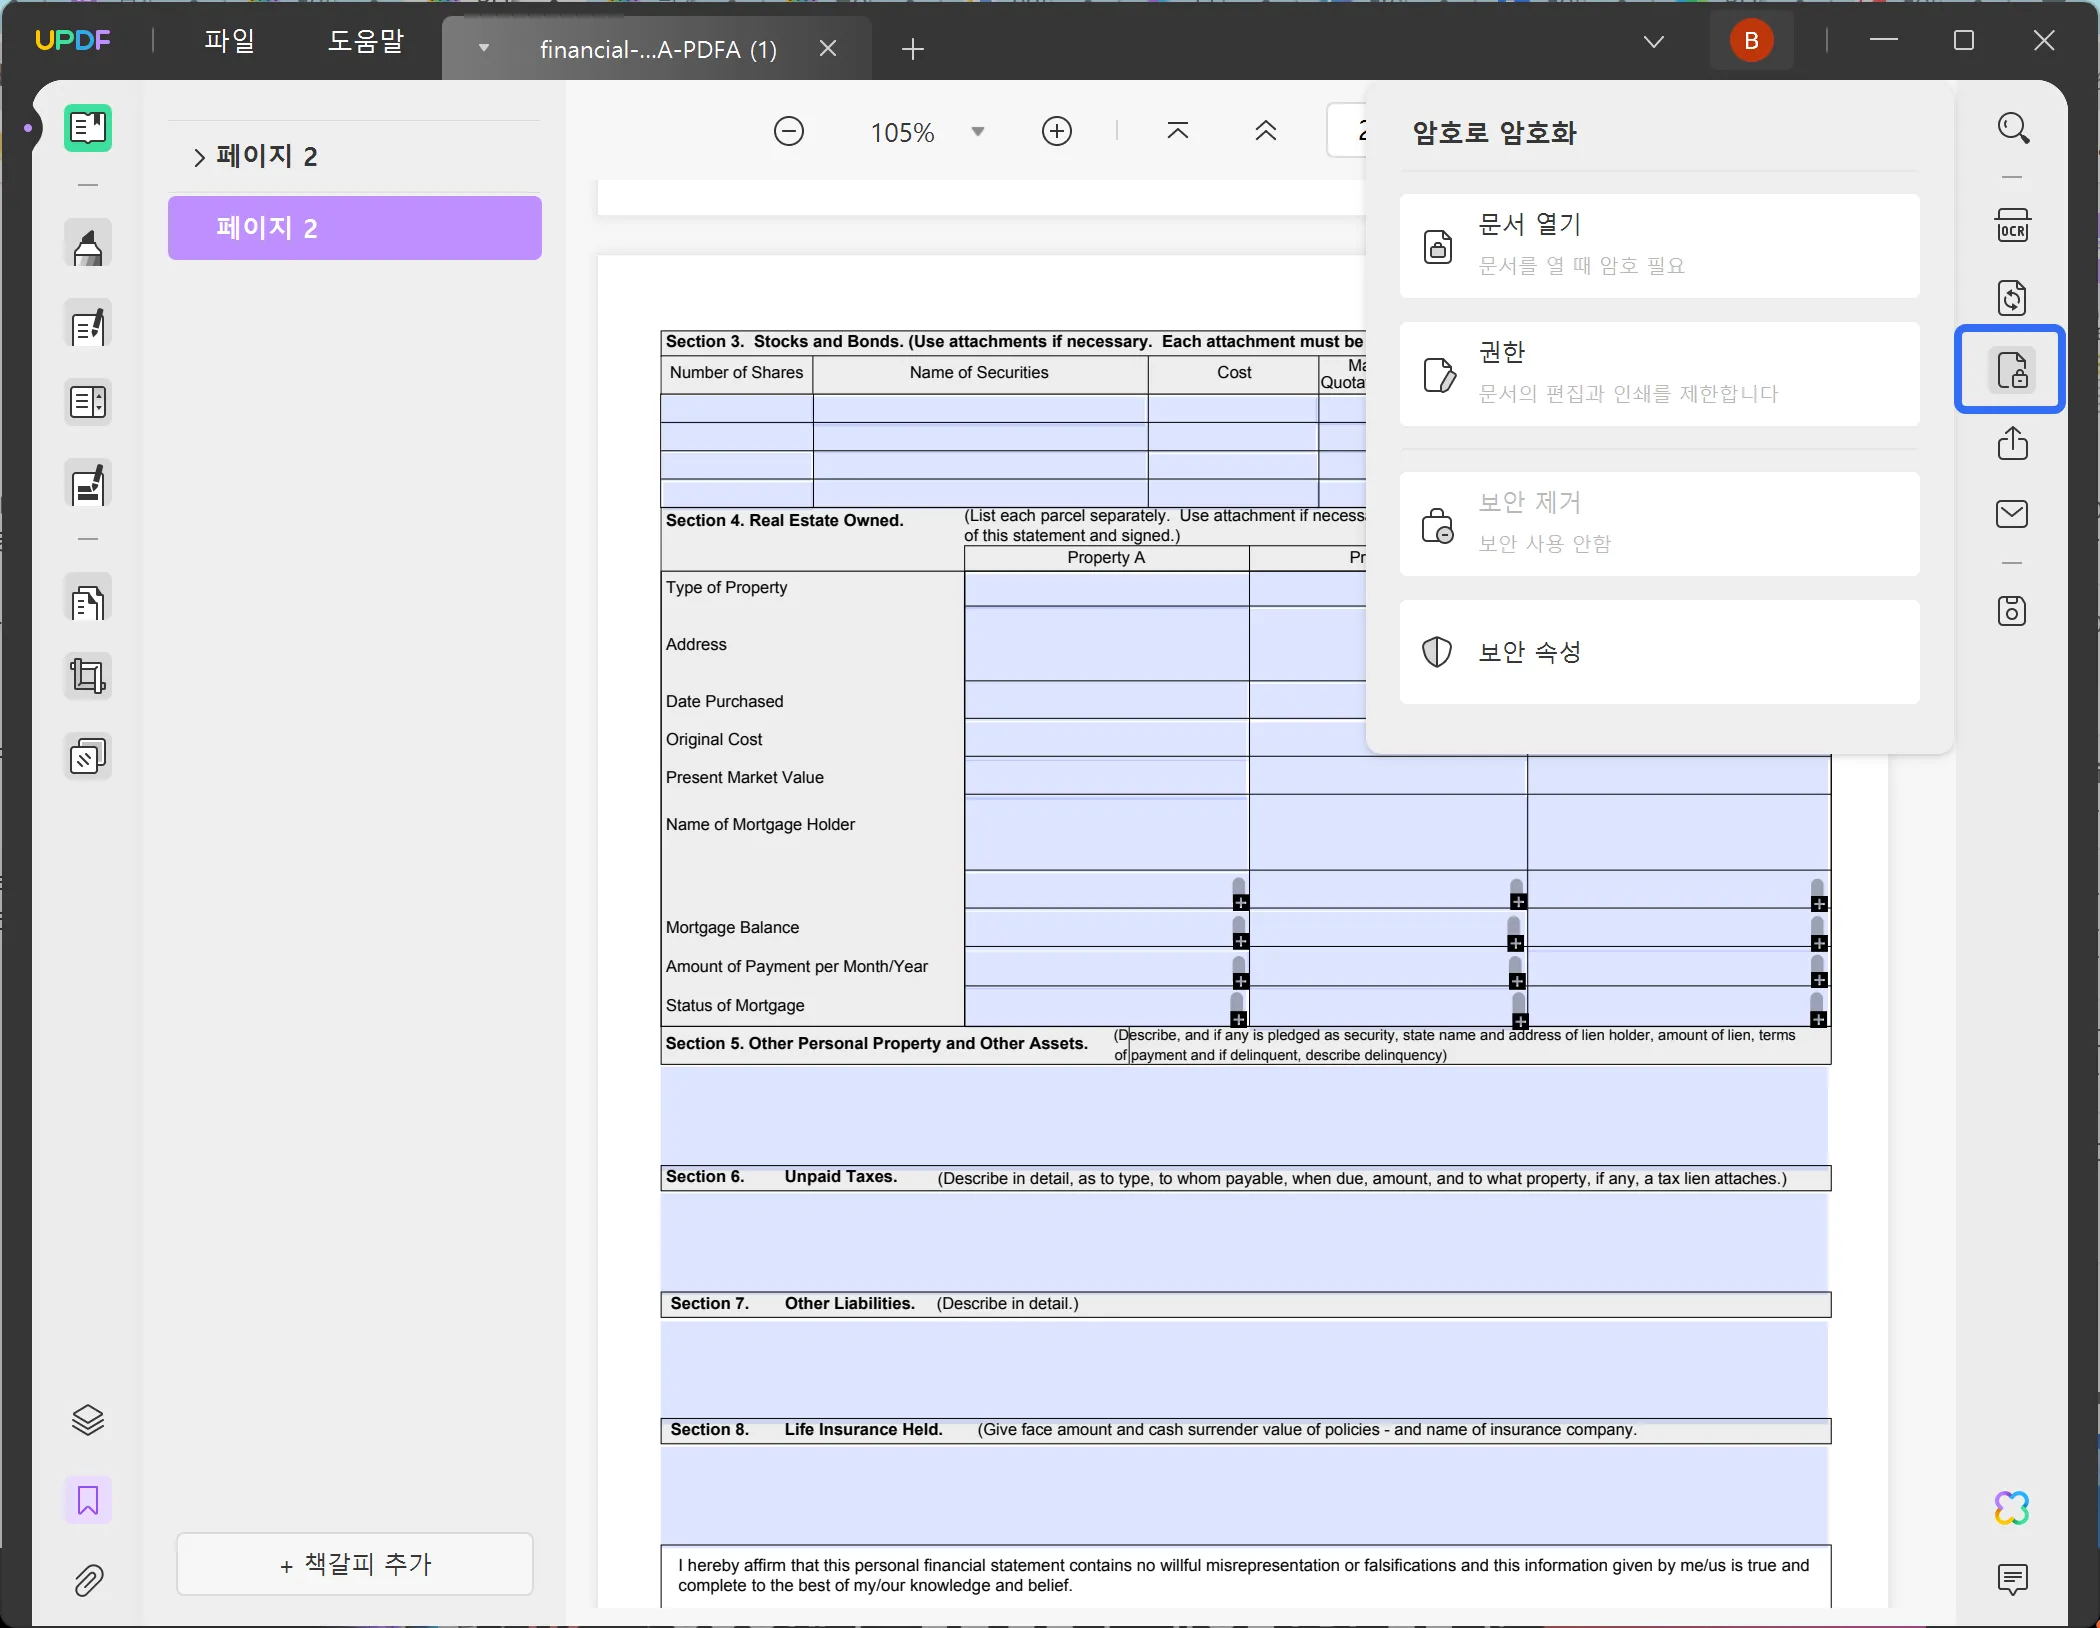Viewport: 2100px width, 1628px height.
Task: Click the user account avatar B
Action: [1751, 41]
